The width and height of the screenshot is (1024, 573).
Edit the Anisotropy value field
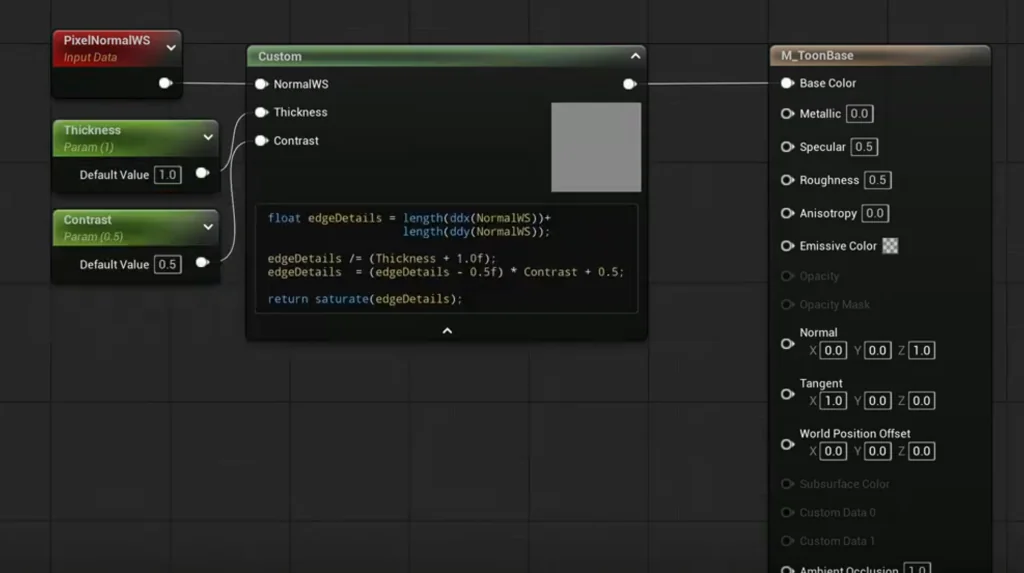pyautogui.click(x=875, y=213)
